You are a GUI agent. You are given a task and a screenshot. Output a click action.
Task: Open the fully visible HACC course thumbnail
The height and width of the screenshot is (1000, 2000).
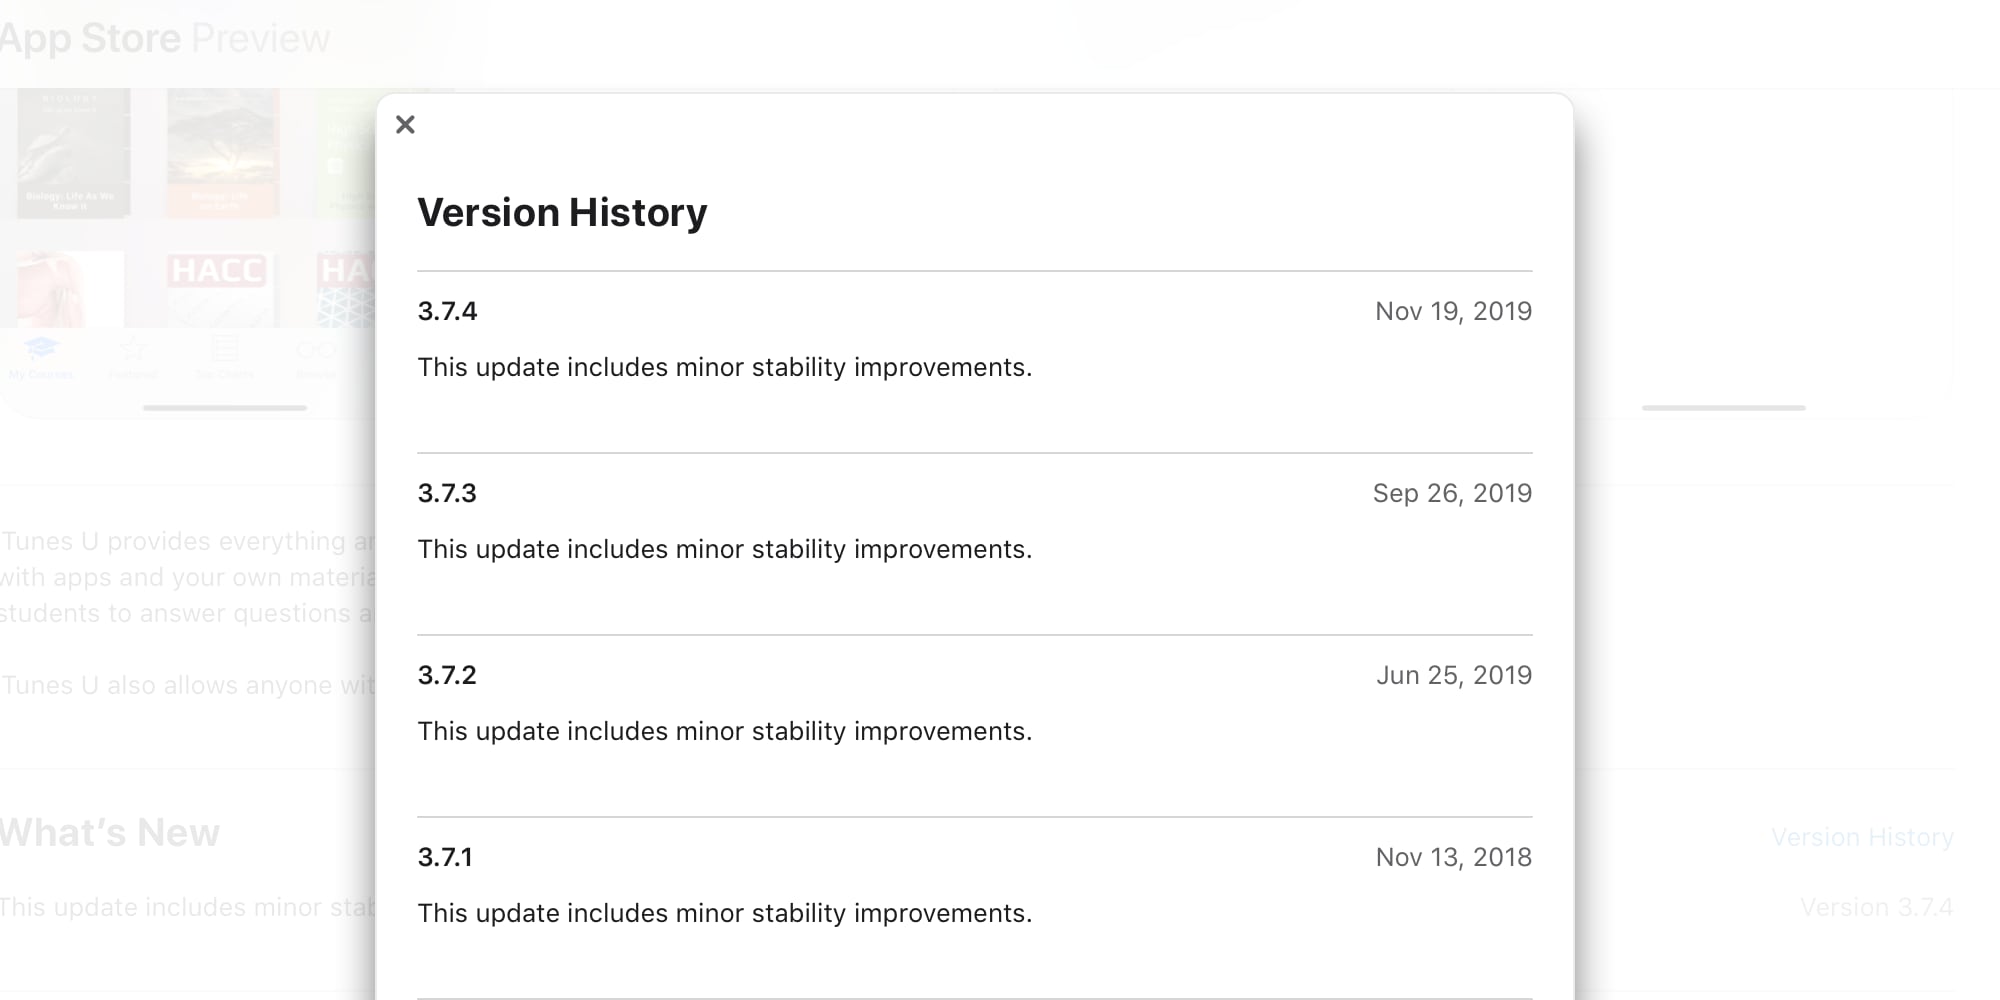click(217, 289)
